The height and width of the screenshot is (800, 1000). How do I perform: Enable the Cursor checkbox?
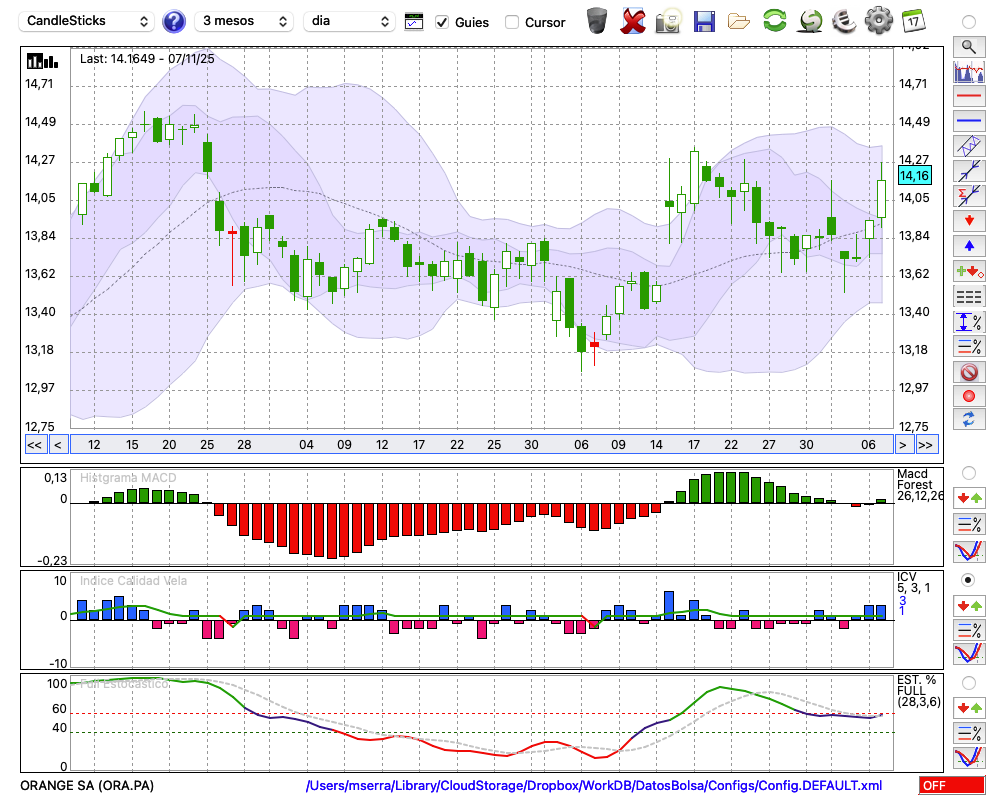[512, 22]
